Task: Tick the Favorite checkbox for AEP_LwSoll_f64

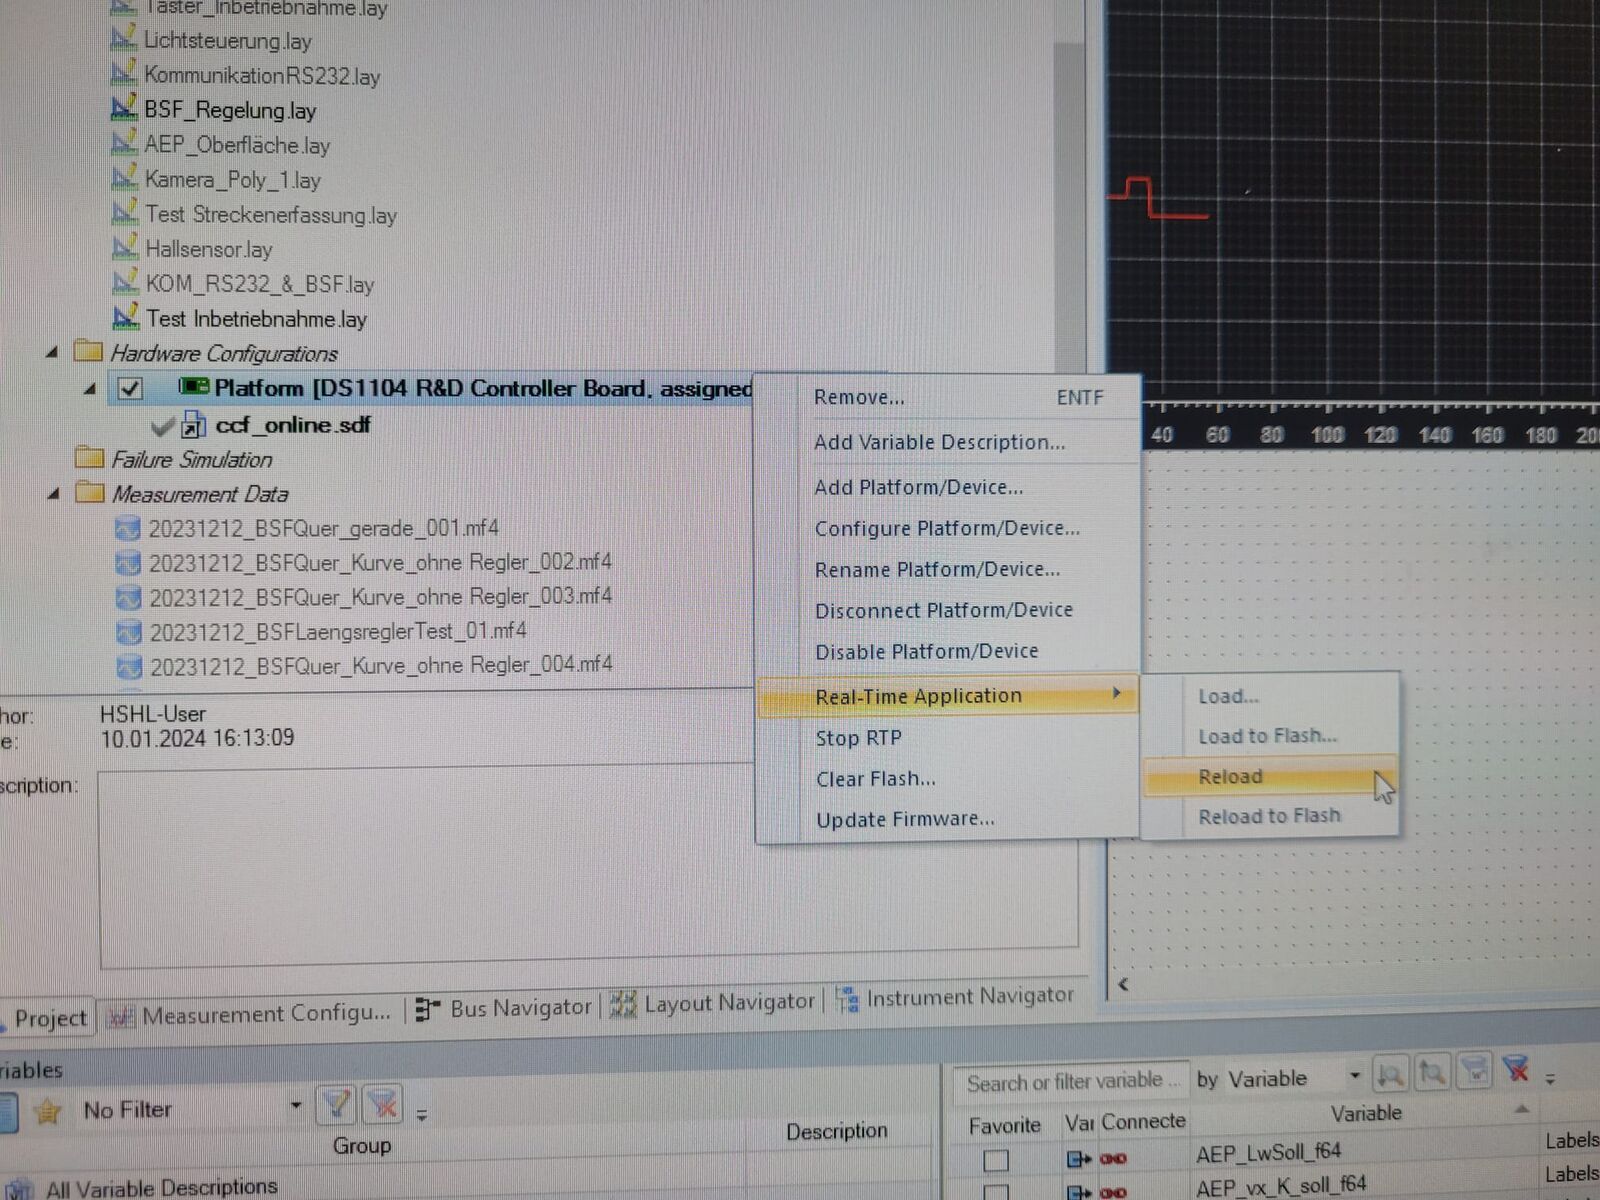Action: pos(996,1160)
